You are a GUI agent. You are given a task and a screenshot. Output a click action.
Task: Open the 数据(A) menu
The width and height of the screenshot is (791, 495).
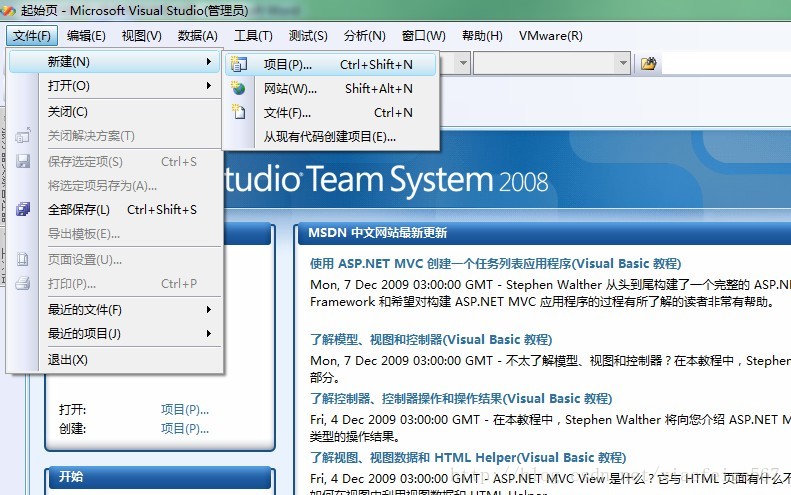pos(198,36)
